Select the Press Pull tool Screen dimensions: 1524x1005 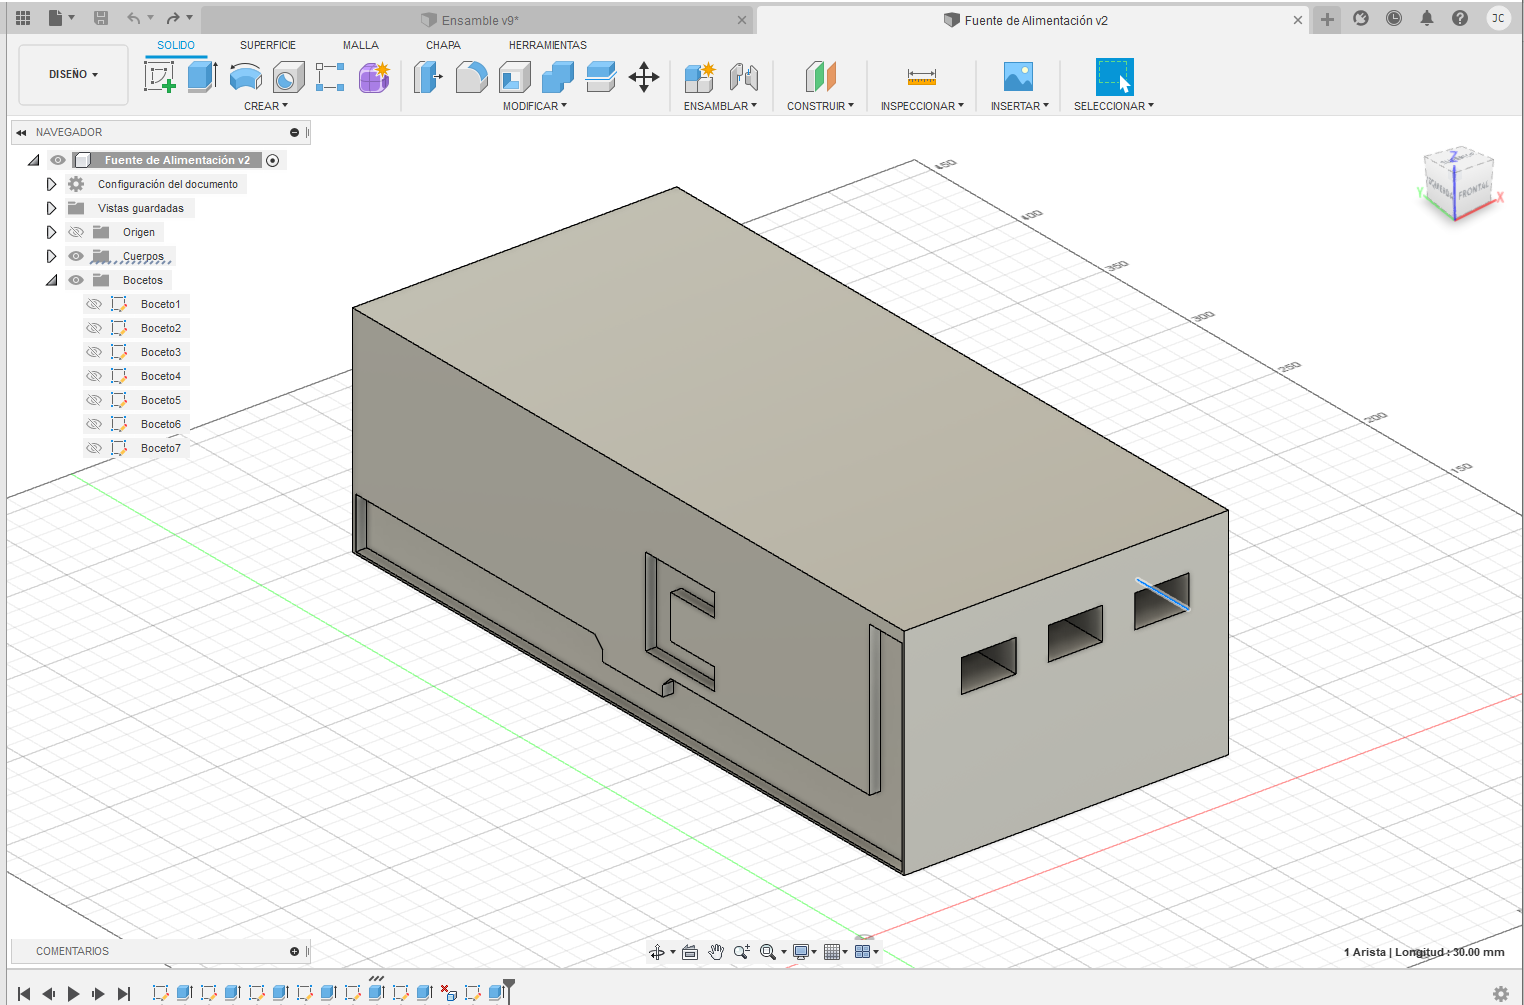coord(428,77)
